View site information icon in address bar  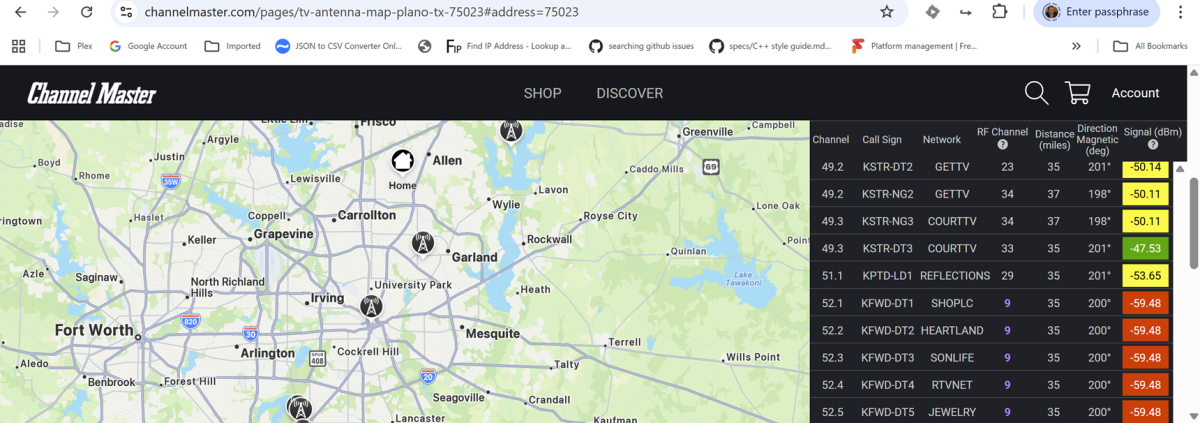(x=125, y=12)
